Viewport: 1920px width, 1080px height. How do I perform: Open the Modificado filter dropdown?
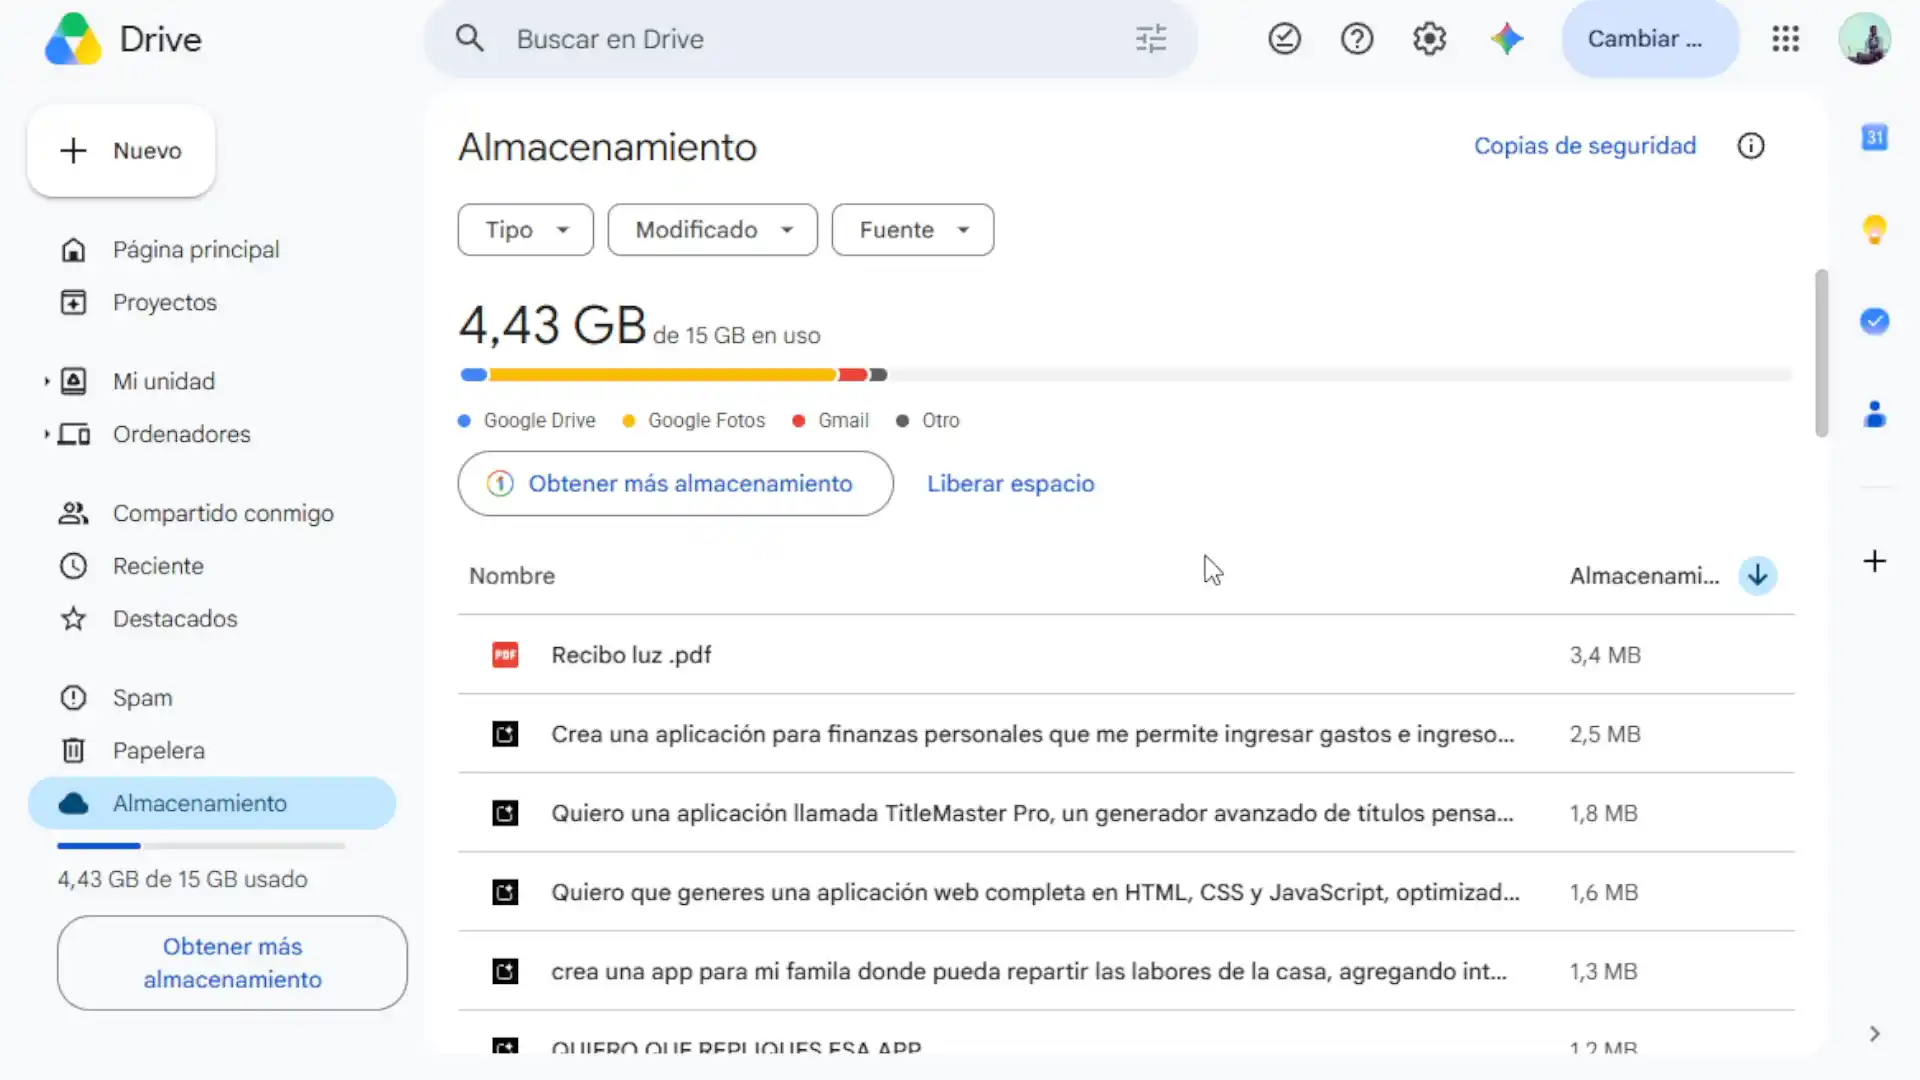coord(712,230)
